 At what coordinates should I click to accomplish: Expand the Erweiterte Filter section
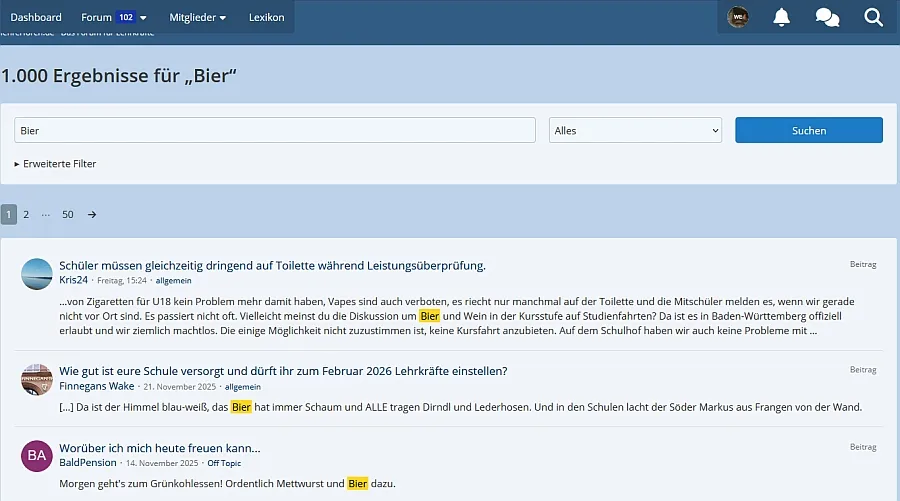[x=56, y=163]
